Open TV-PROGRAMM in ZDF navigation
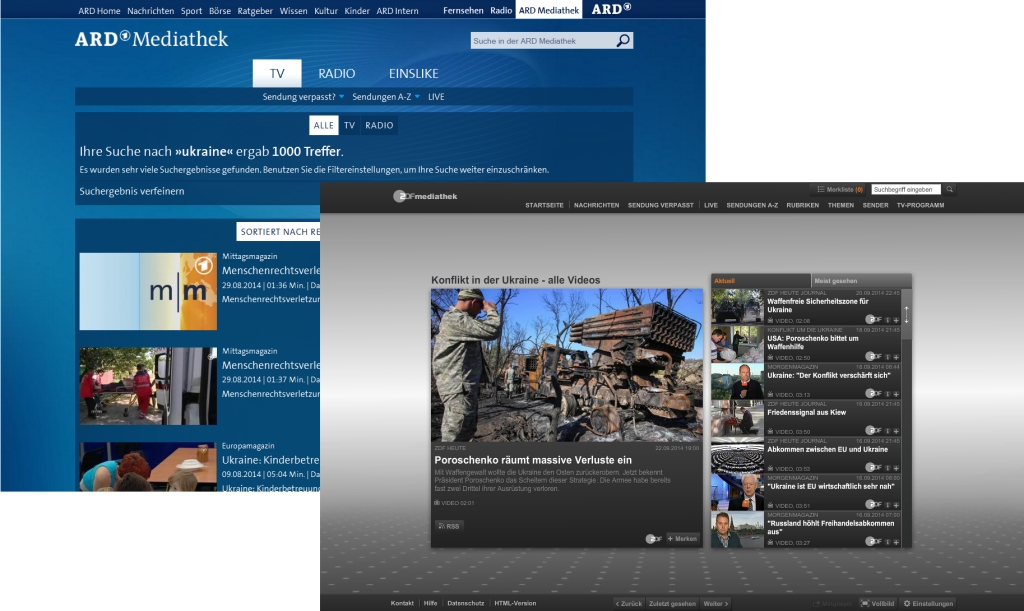This screenshot has height=611, width=1024. [x=920, y=205]
